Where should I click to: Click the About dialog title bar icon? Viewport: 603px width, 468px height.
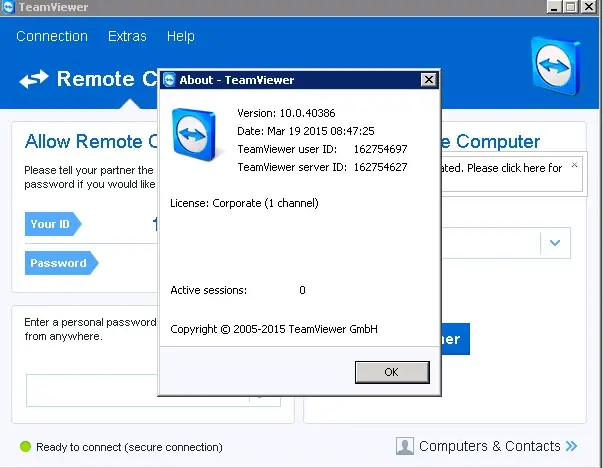click(x=169, y=80)
